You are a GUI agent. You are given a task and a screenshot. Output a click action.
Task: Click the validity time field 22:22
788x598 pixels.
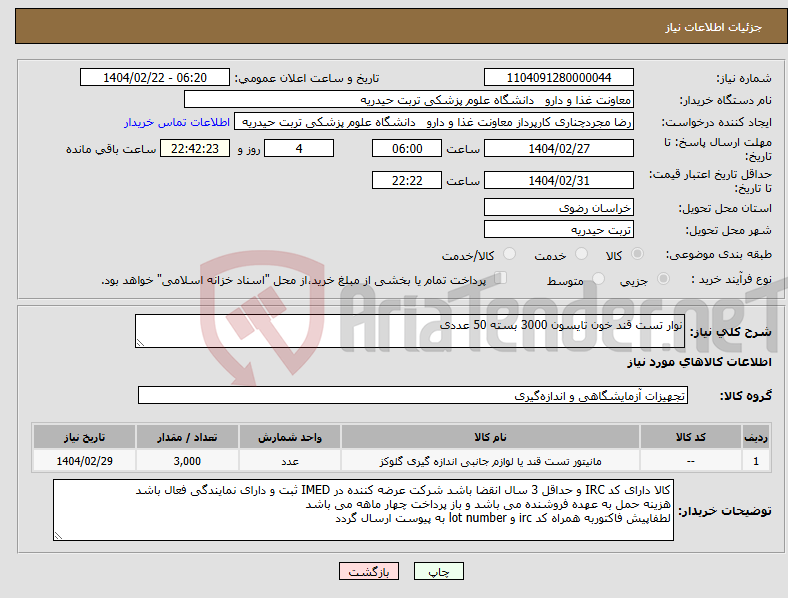[x=407, y=180]
